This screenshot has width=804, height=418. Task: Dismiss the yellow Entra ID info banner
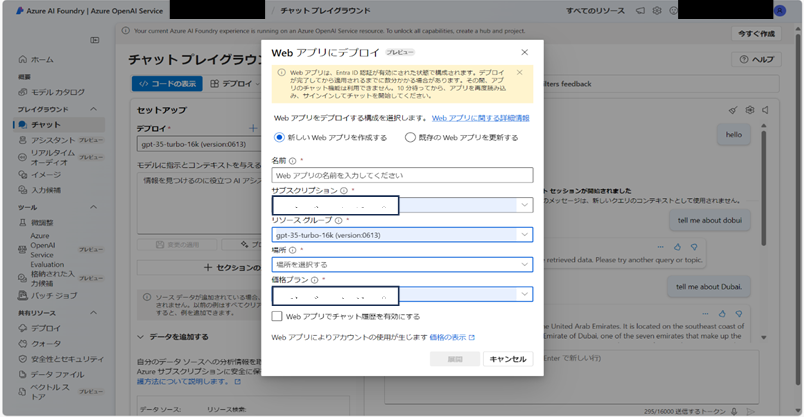[x=519, y=73]
